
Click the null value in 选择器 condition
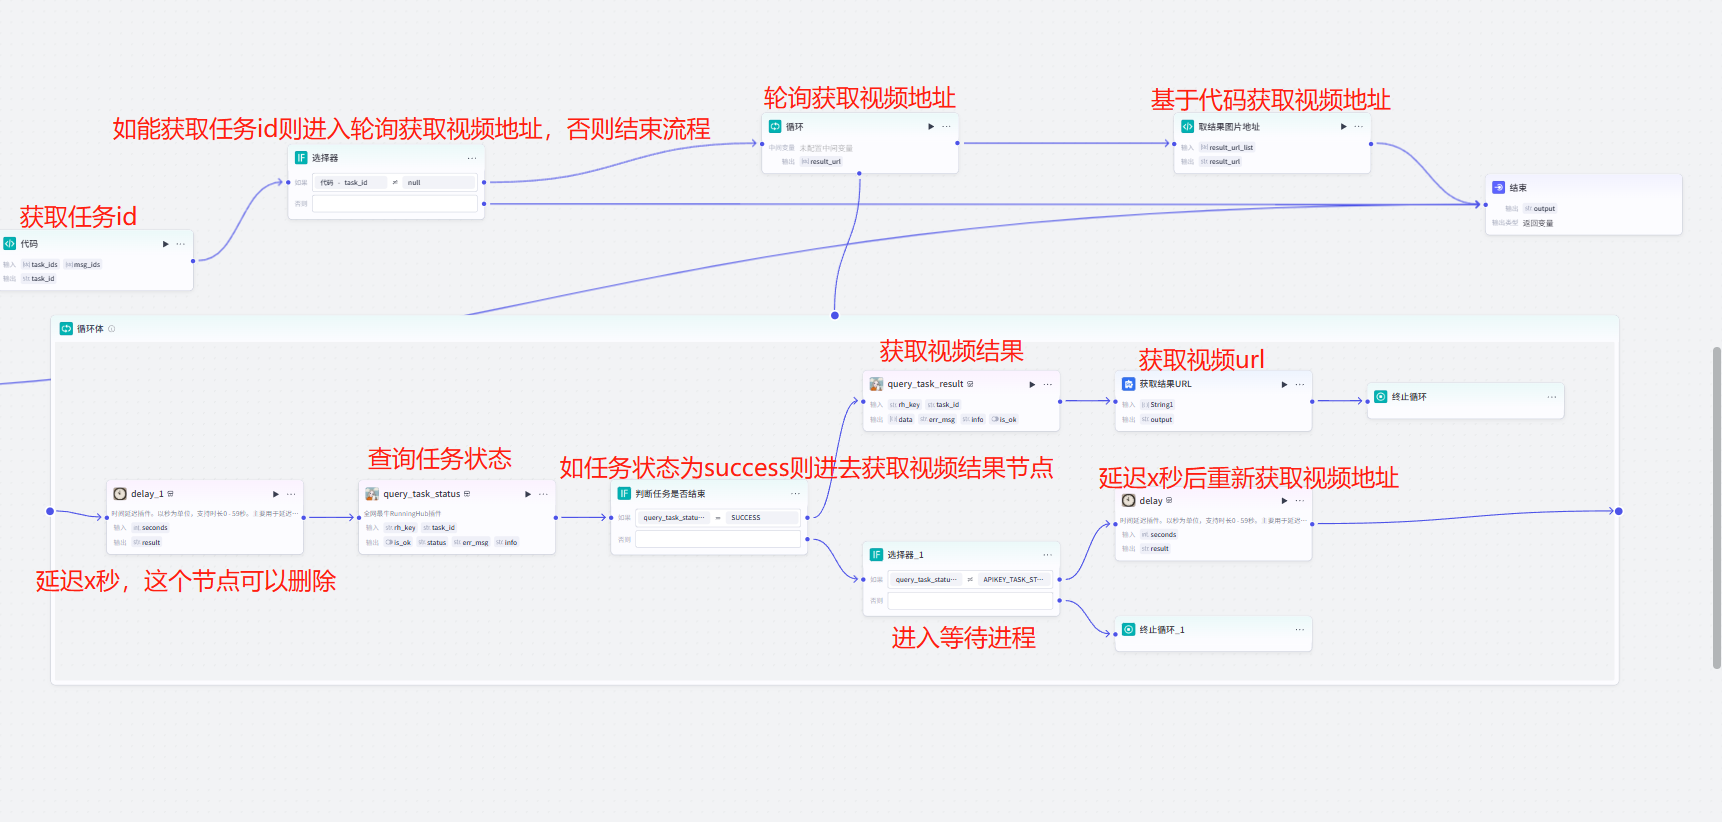click(x=438, y=183)
